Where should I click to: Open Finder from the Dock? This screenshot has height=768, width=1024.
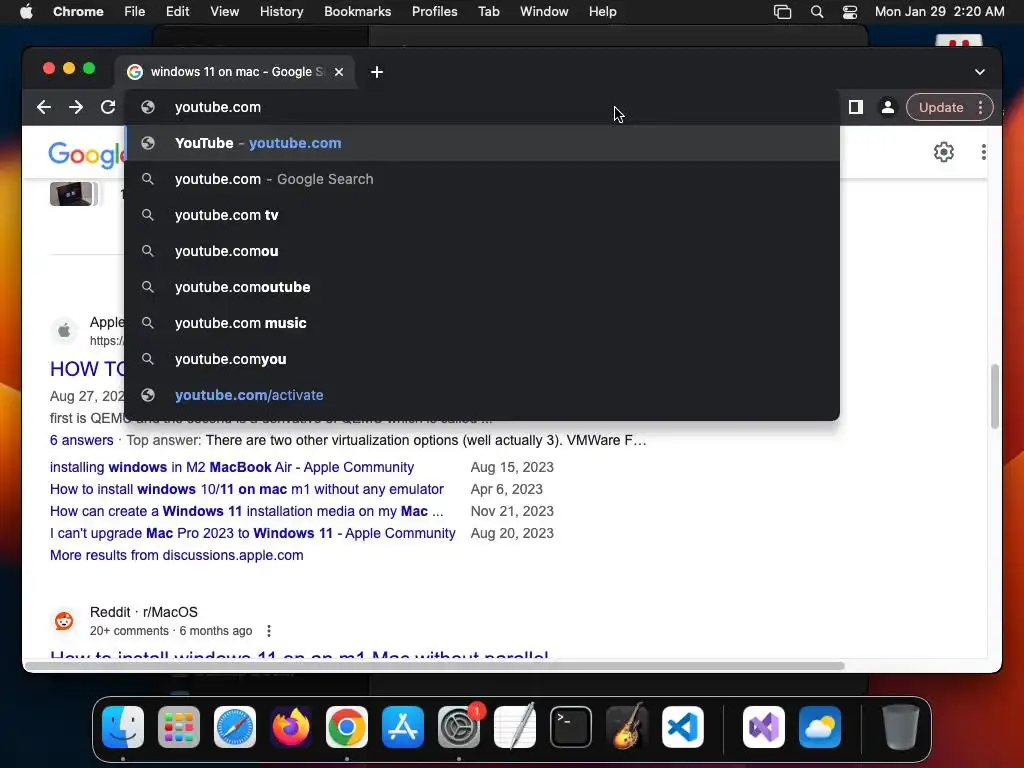[x=123, y=727]
